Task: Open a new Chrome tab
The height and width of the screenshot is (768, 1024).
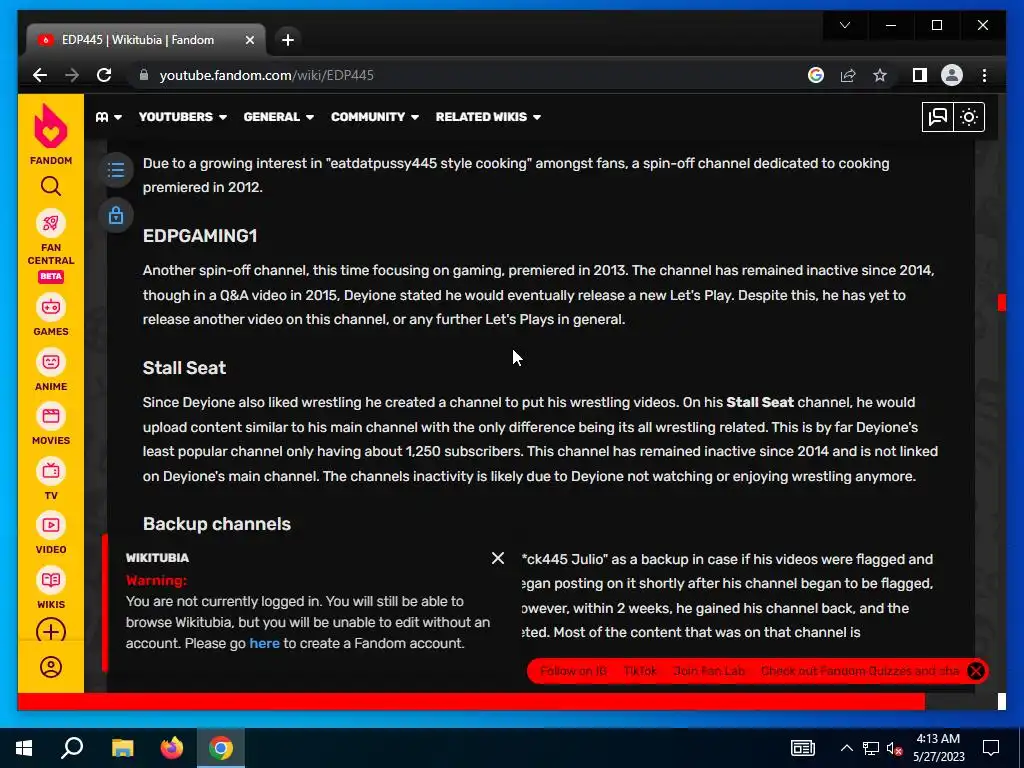Action: [x=287, y=40]
